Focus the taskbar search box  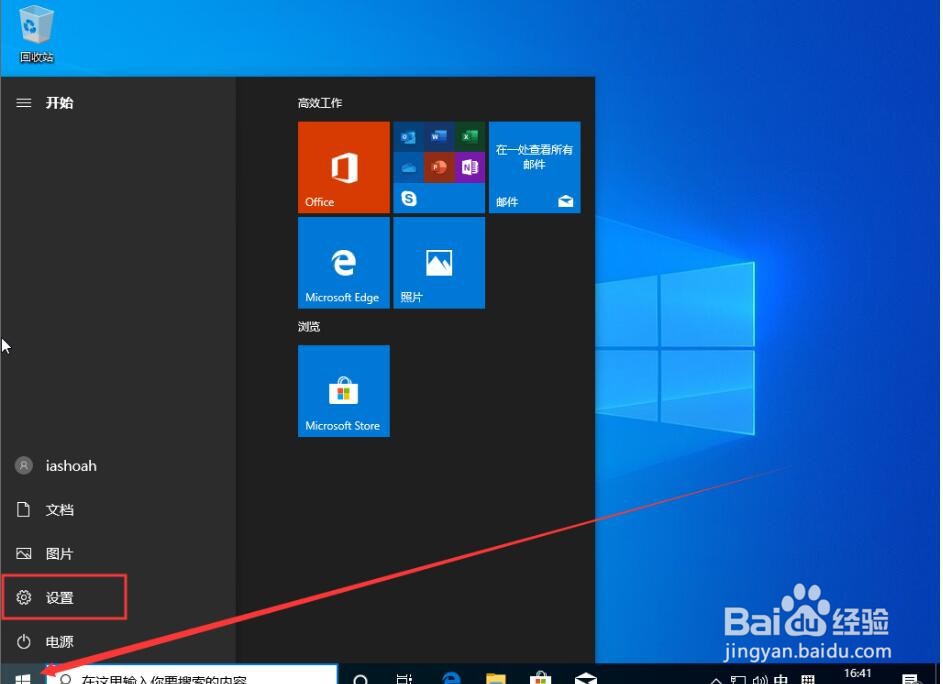pos(192,675)
